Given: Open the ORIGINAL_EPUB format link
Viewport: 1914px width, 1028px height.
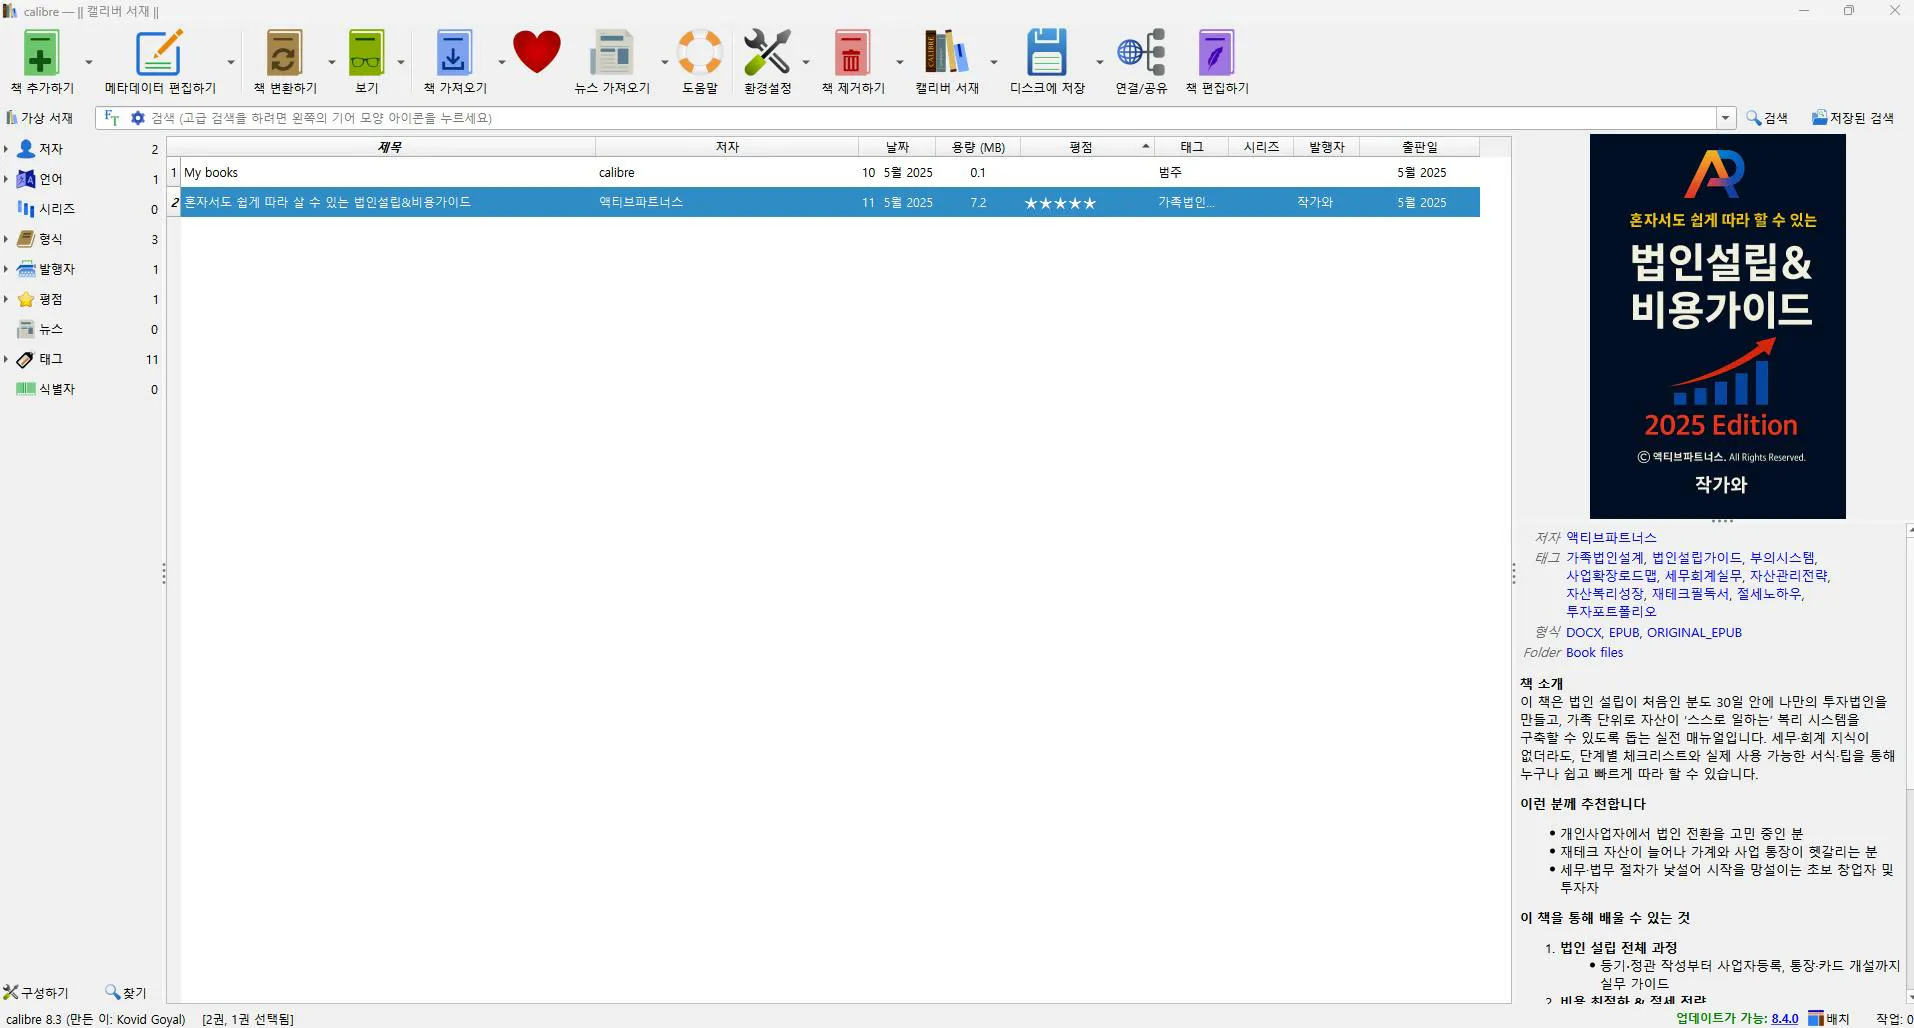Looking at the screenshot, I should point(1694,633).
